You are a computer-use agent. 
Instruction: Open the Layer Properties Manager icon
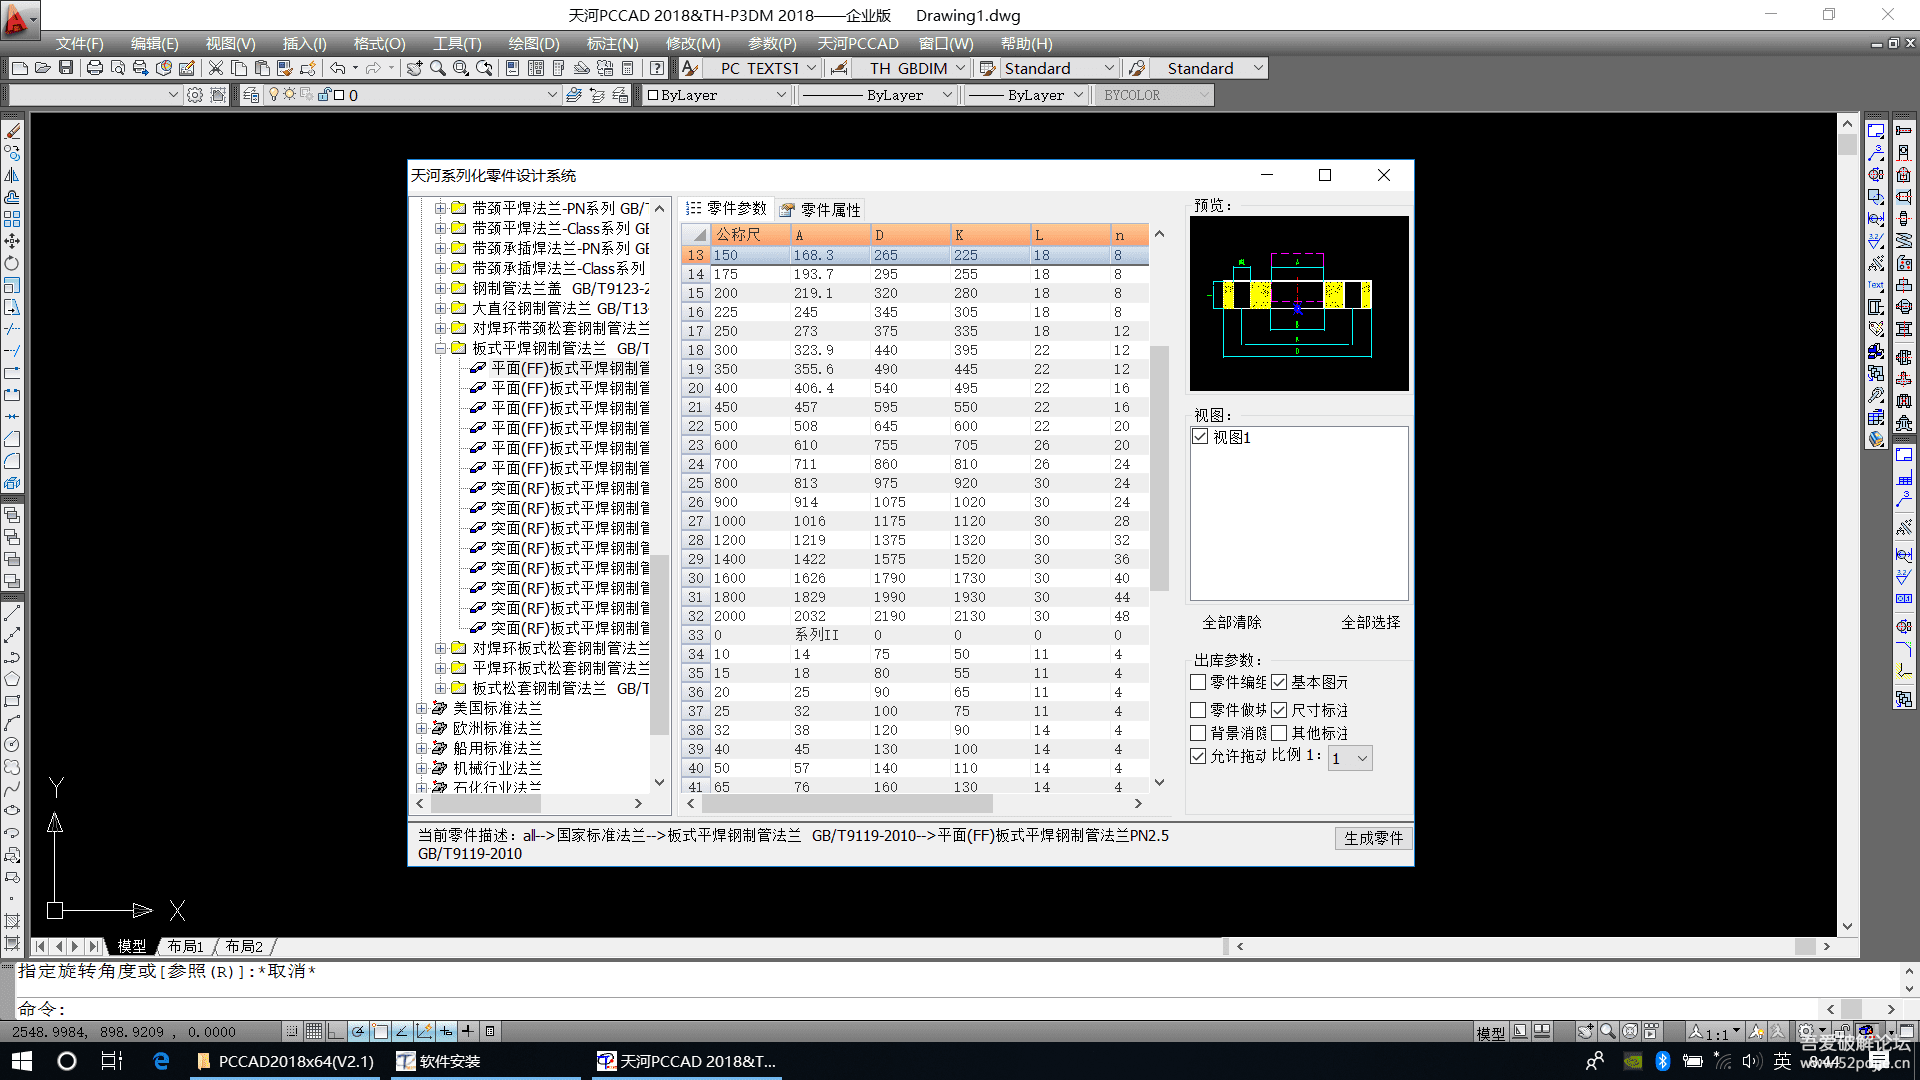(x=252, y=95)
